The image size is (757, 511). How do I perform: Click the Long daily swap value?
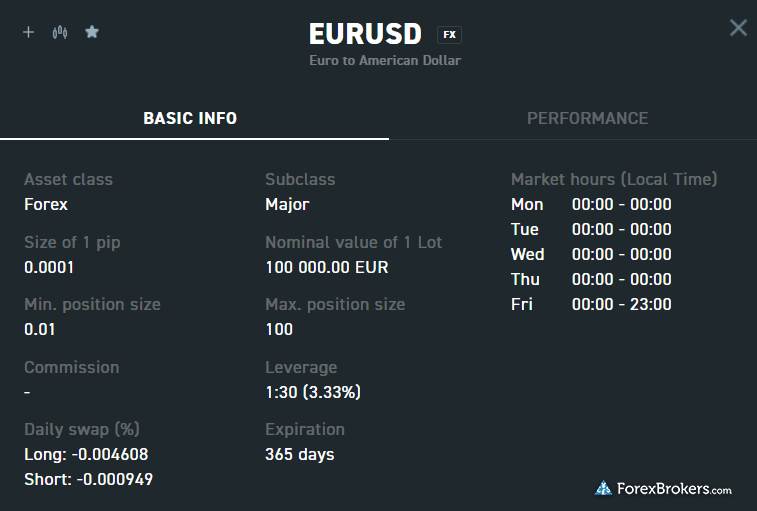tap(86, 454)
